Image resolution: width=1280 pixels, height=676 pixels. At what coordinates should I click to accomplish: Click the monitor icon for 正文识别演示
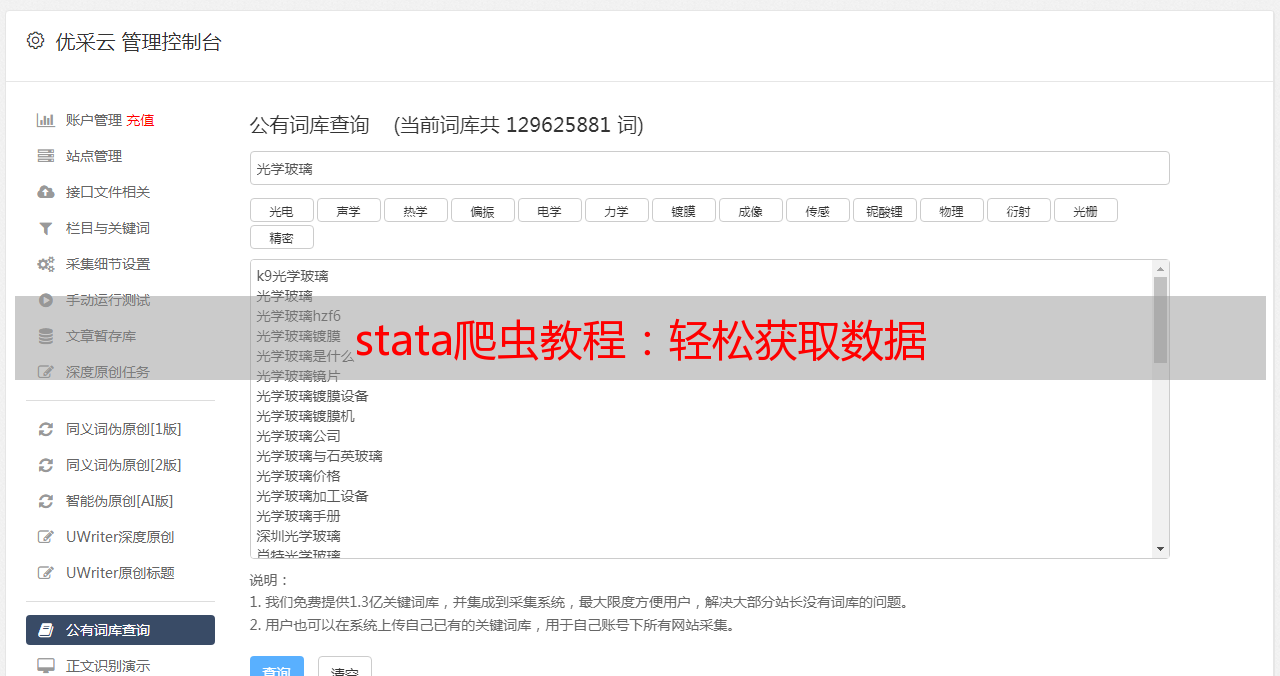pos(46,665)
